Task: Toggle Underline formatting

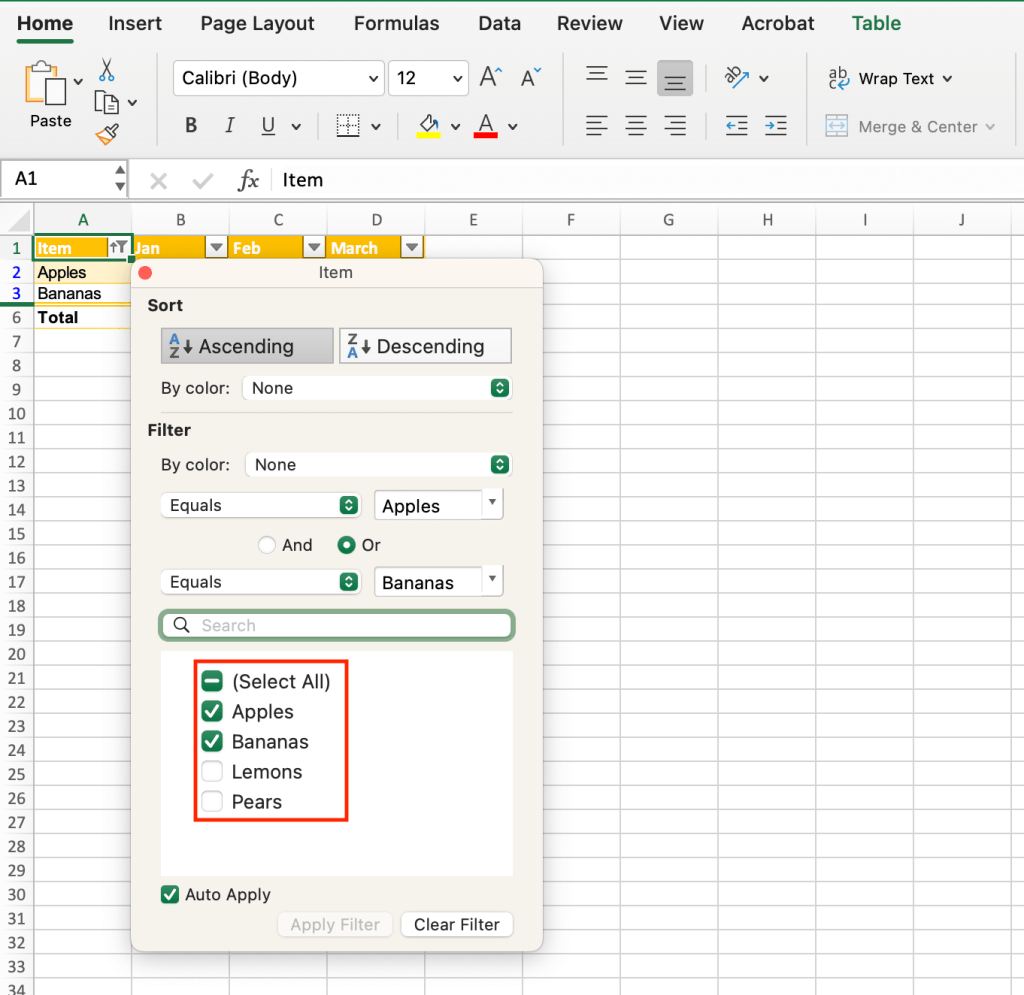Action: pos(268,125)
